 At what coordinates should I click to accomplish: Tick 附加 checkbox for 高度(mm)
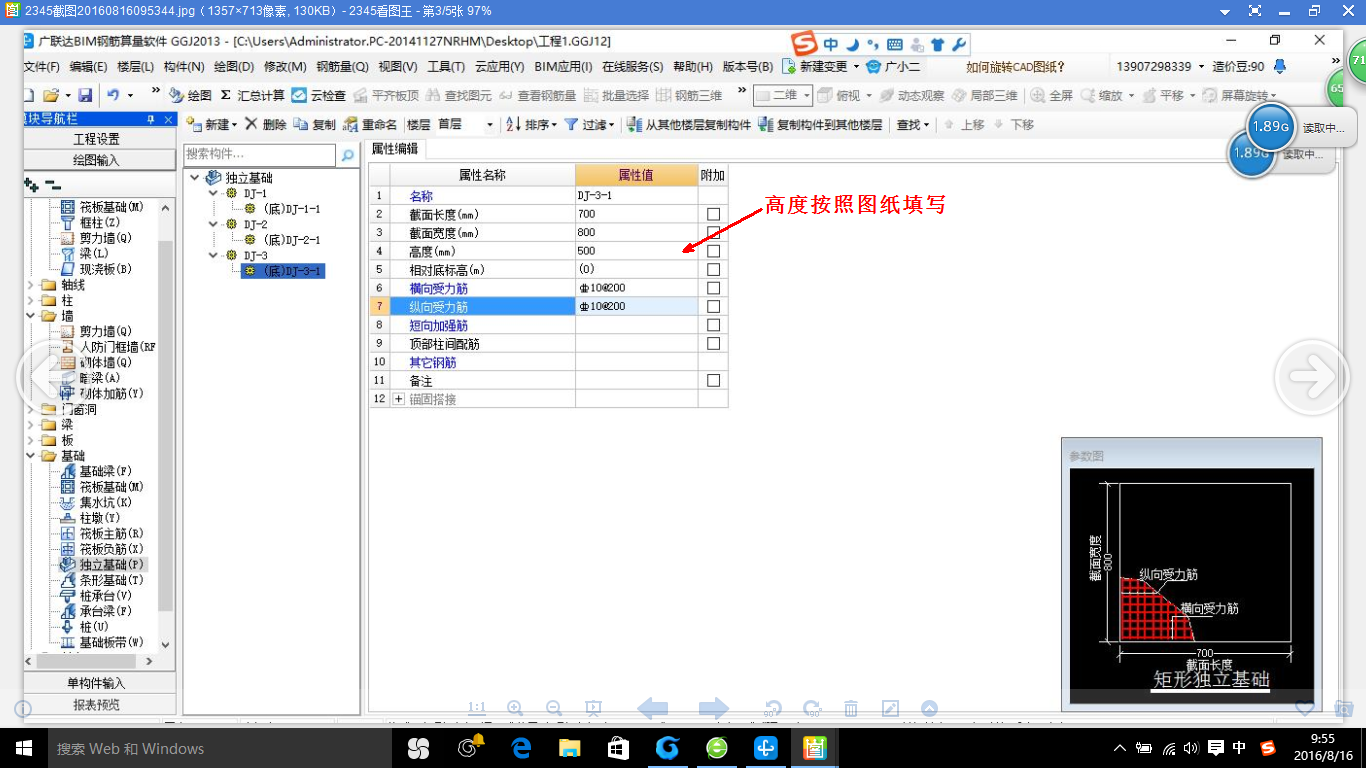pyautogui.click(x=713, y=251)
